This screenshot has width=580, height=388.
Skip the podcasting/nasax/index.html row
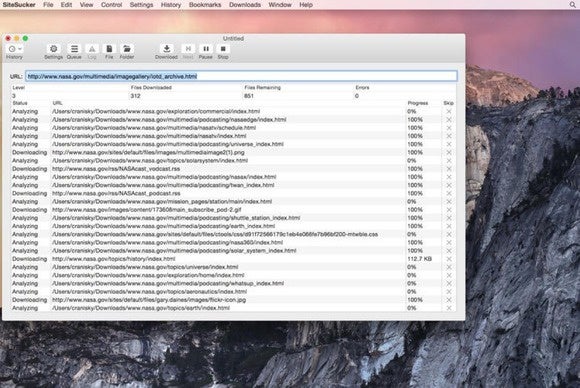[449, 177]
